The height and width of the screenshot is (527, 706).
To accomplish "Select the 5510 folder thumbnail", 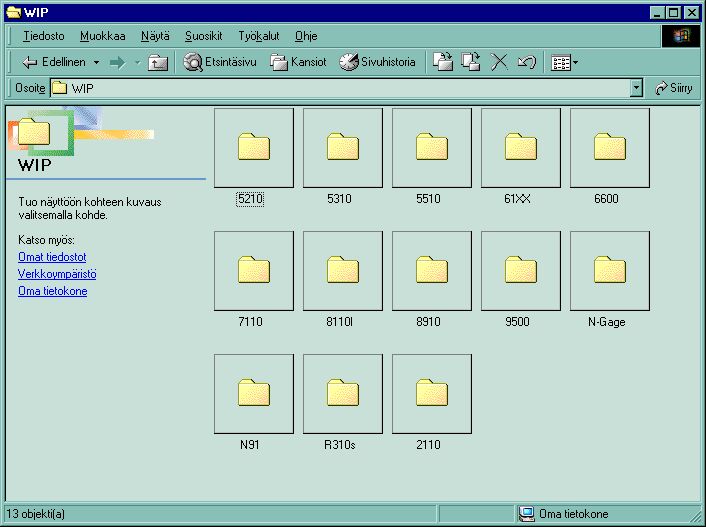I will pyautogui.click(x=432, y=148).
